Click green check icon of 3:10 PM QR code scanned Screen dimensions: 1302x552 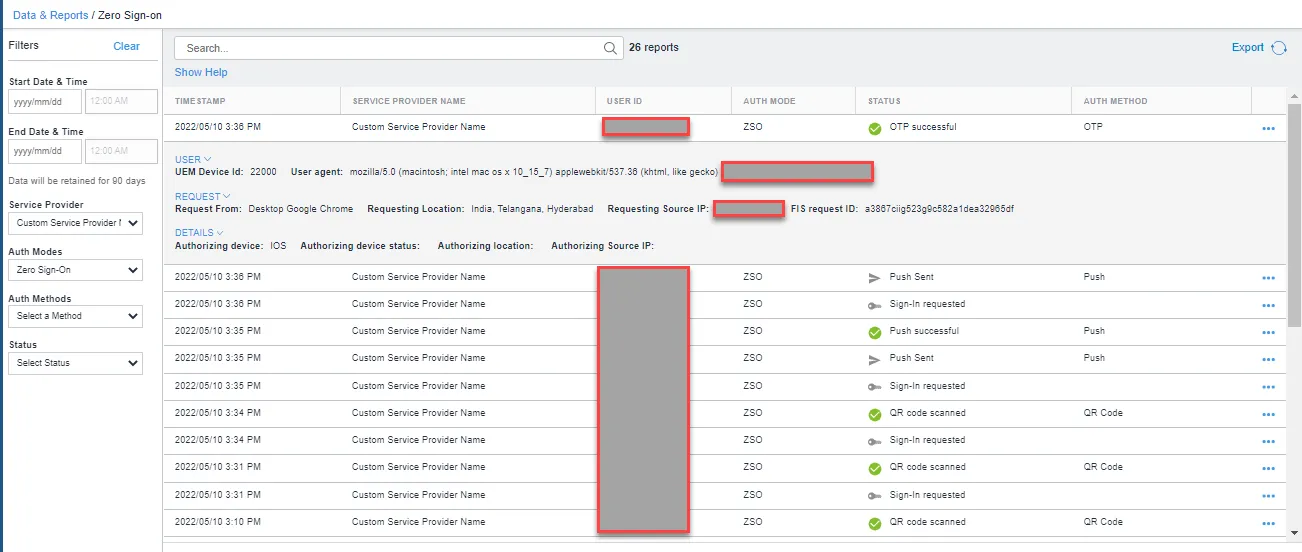[875, 523]
